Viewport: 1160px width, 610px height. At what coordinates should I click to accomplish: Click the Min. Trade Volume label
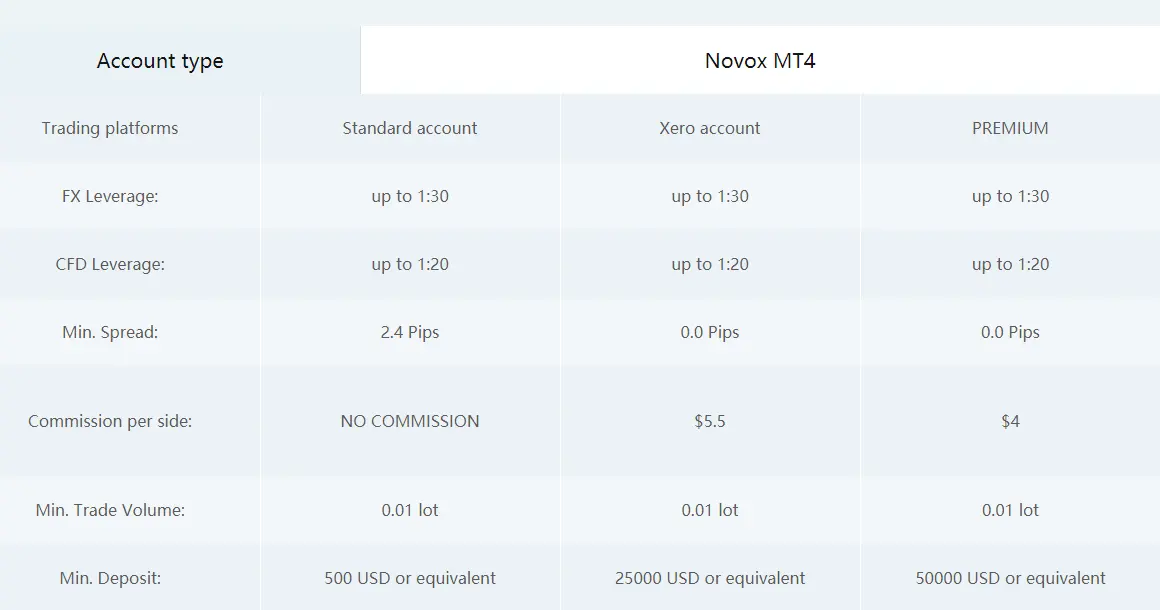click(109, 509)
